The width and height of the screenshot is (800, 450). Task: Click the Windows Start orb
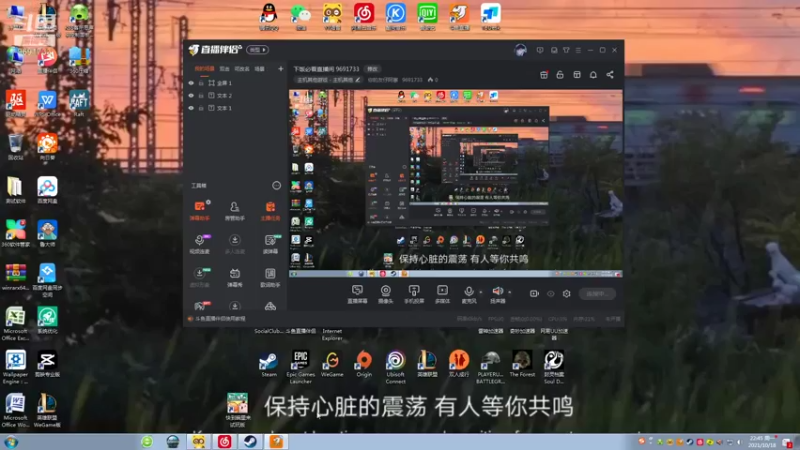11,442
